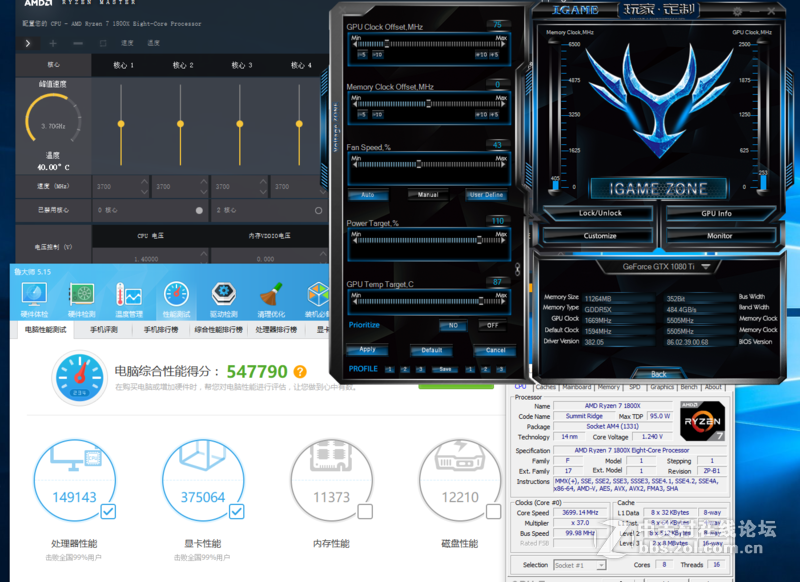Click the AMD Ryzen logo in CPU-Z
This screenshot has height=582, width=800.
tap(701, 421)
